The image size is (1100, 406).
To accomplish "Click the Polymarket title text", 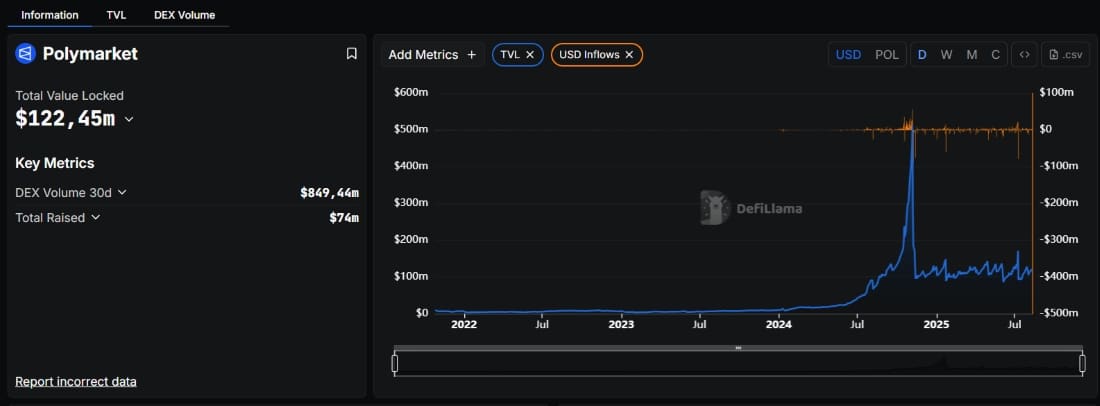I will click(x=90, y=54).
